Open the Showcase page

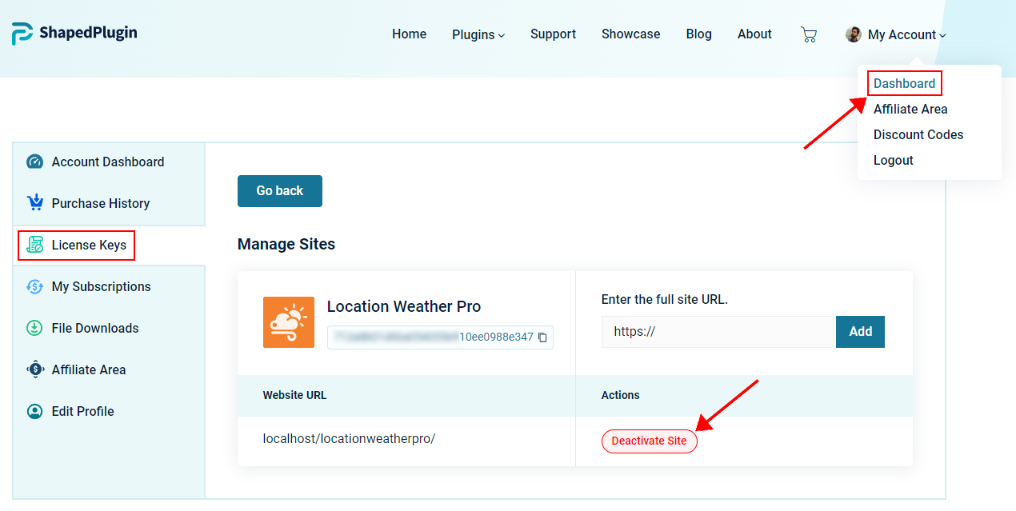tap(630, 34)
